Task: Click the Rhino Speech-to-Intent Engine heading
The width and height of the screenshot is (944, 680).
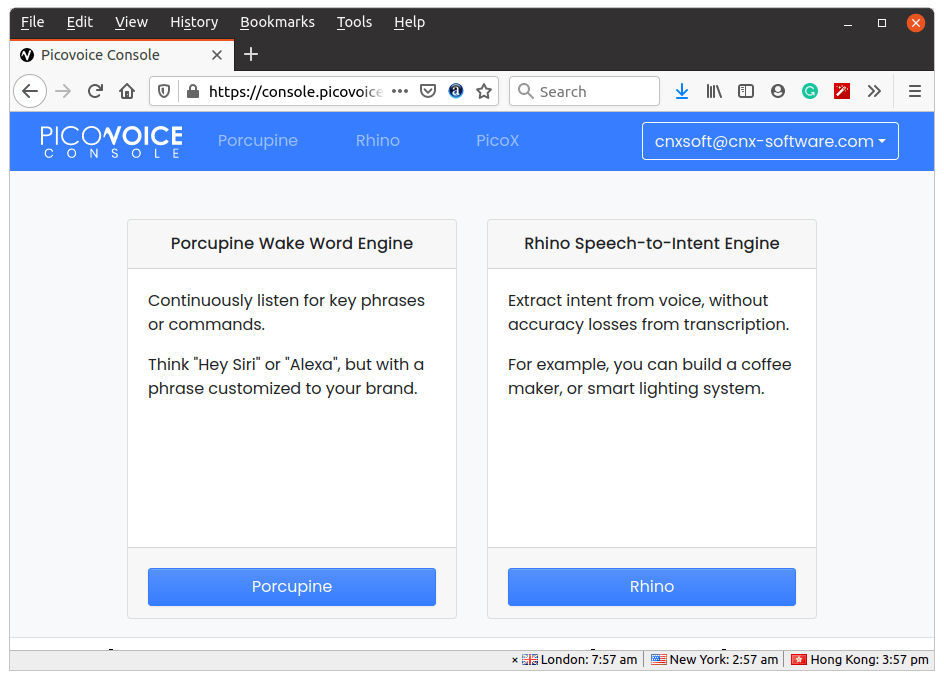Action: 651,243
